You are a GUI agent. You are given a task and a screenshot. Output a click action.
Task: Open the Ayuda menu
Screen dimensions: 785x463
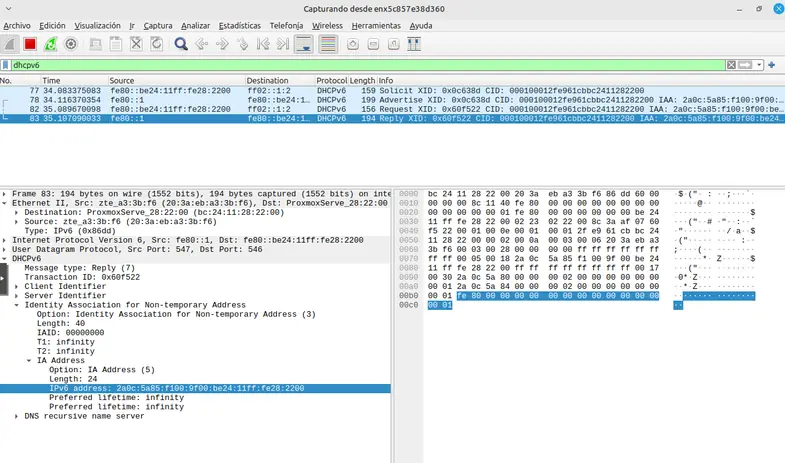421,26
